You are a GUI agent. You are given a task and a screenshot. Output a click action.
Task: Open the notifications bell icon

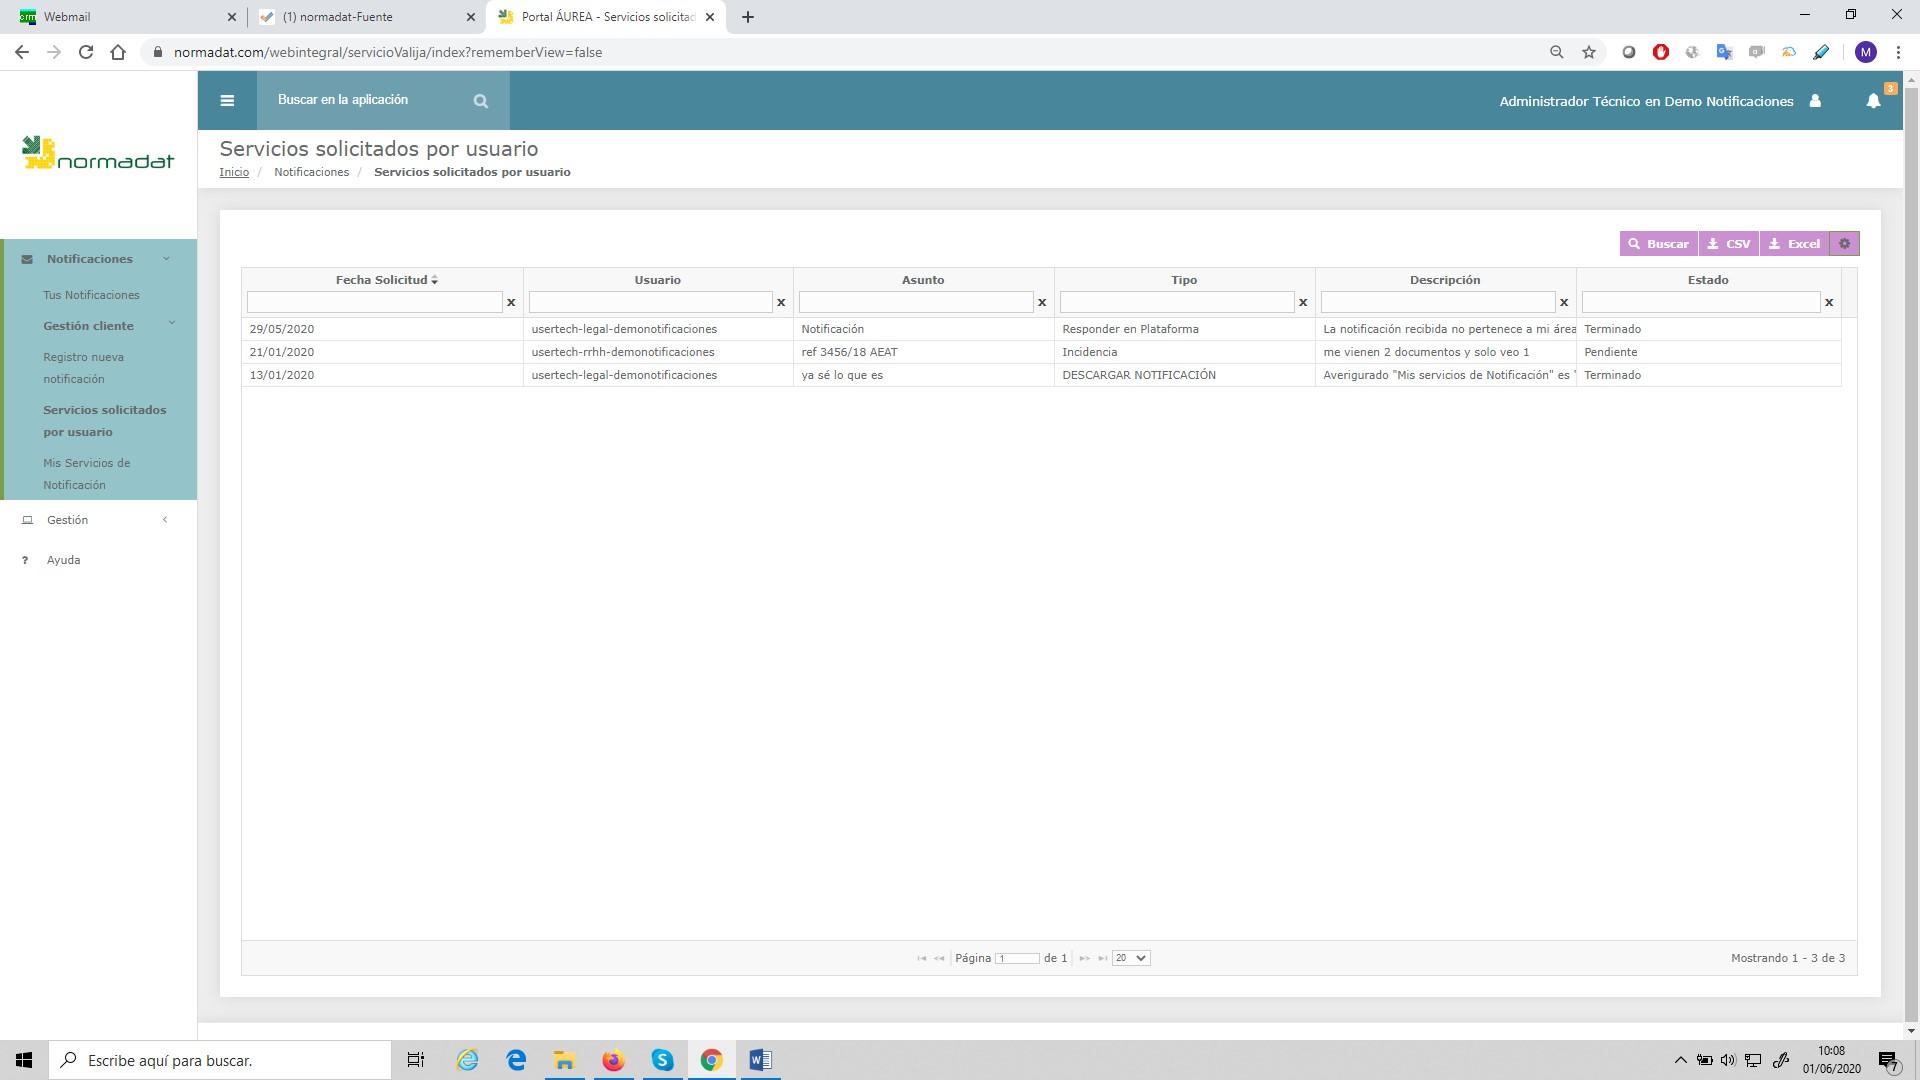[1873, 101]
